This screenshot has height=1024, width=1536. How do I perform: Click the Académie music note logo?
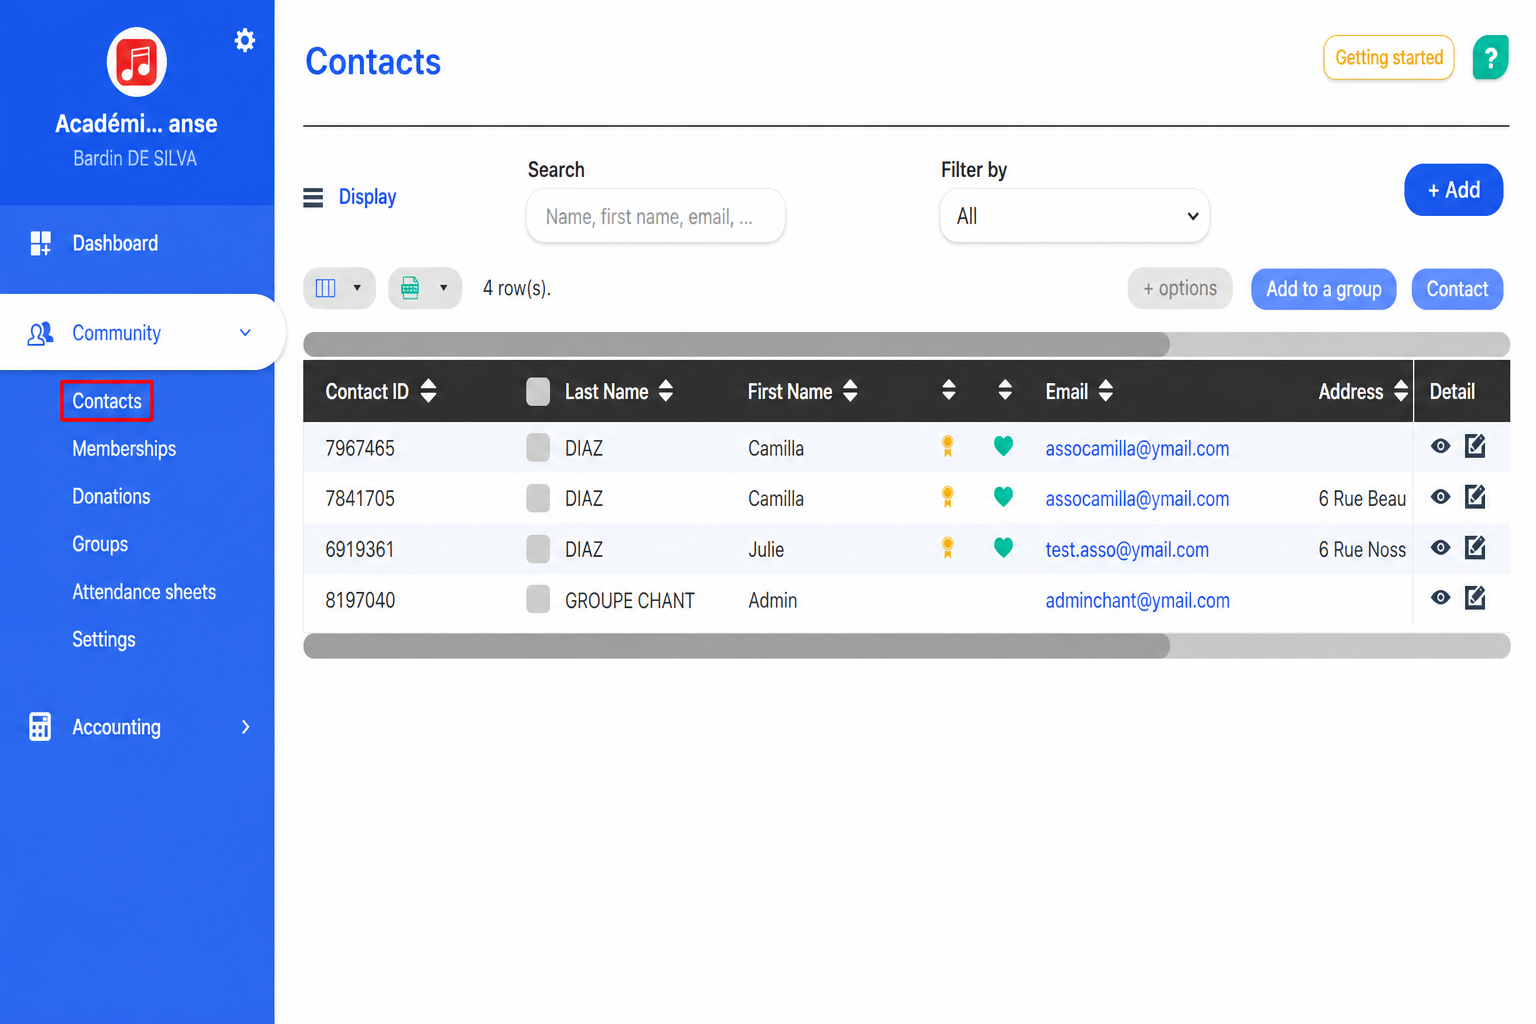click(x=137, y=62)
